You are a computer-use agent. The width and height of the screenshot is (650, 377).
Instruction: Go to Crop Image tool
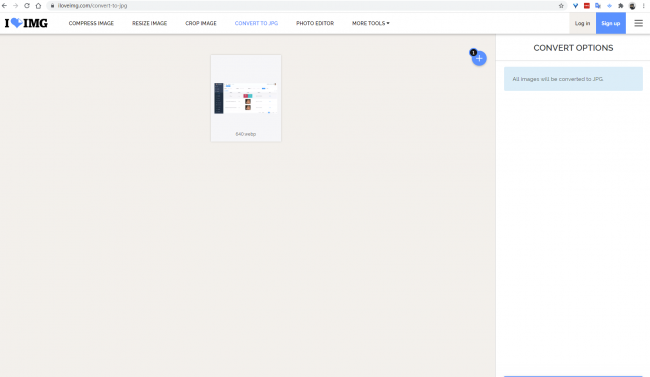[x=201, y=23]
